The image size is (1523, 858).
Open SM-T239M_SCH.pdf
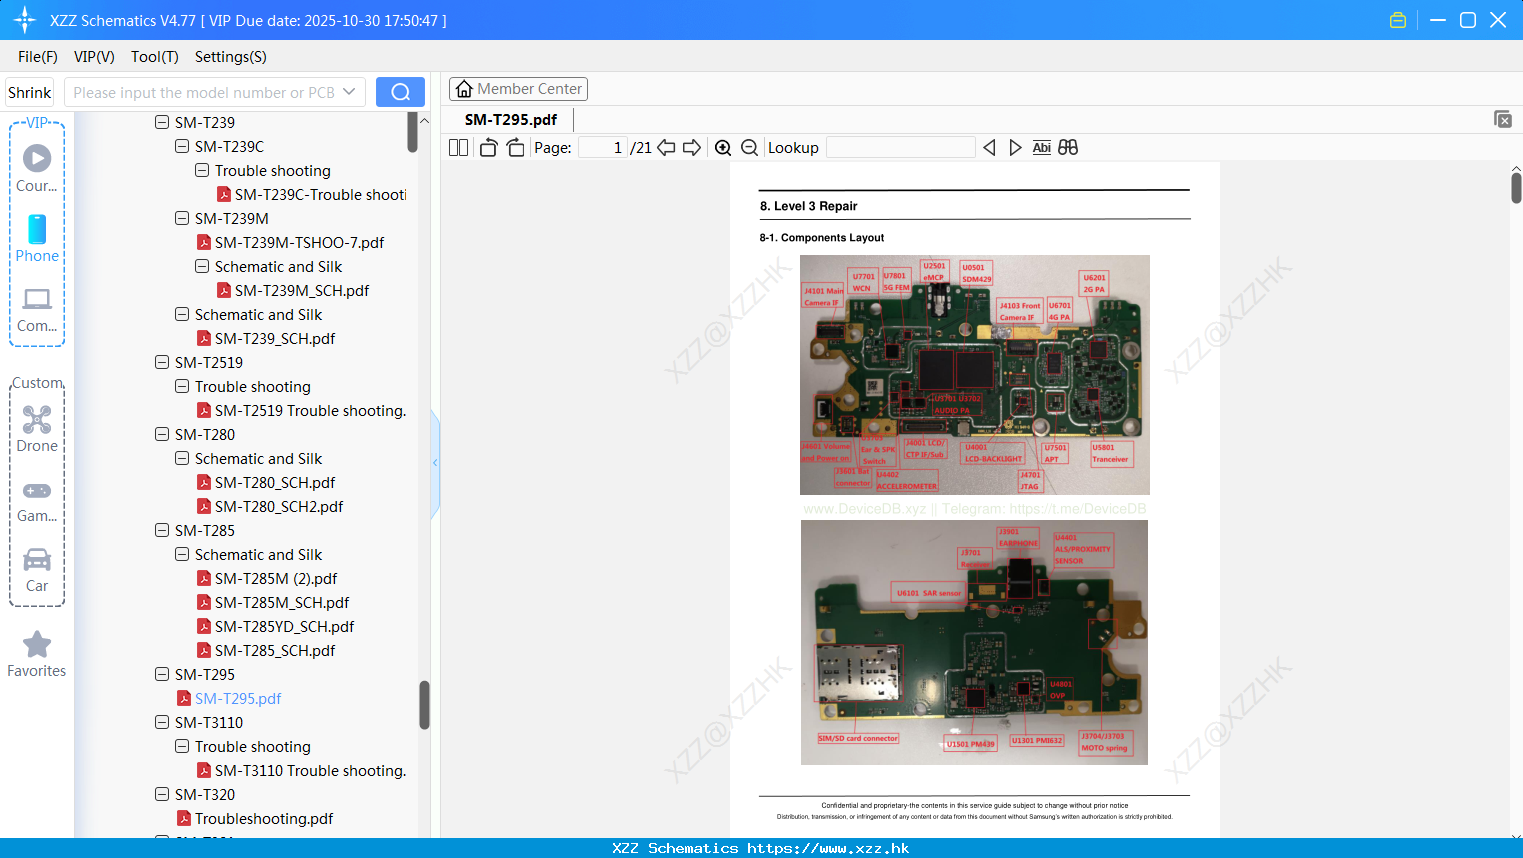pos(302,290)
